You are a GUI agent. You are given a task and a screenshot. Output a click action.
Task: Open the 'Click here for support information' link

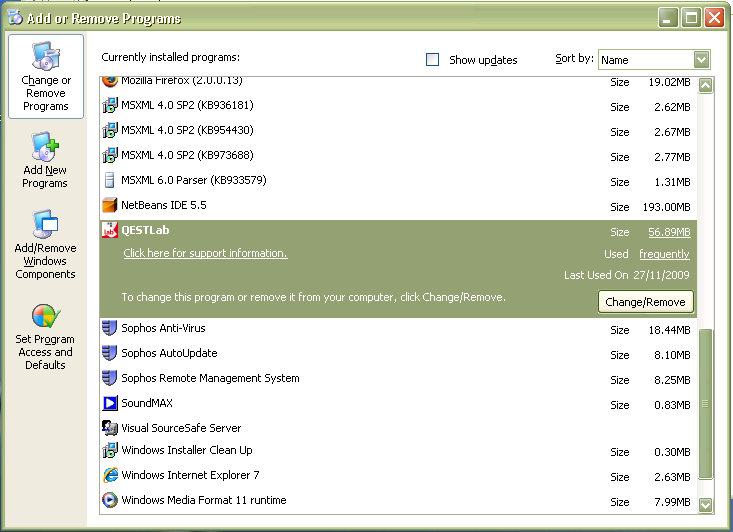pos(205,253)
